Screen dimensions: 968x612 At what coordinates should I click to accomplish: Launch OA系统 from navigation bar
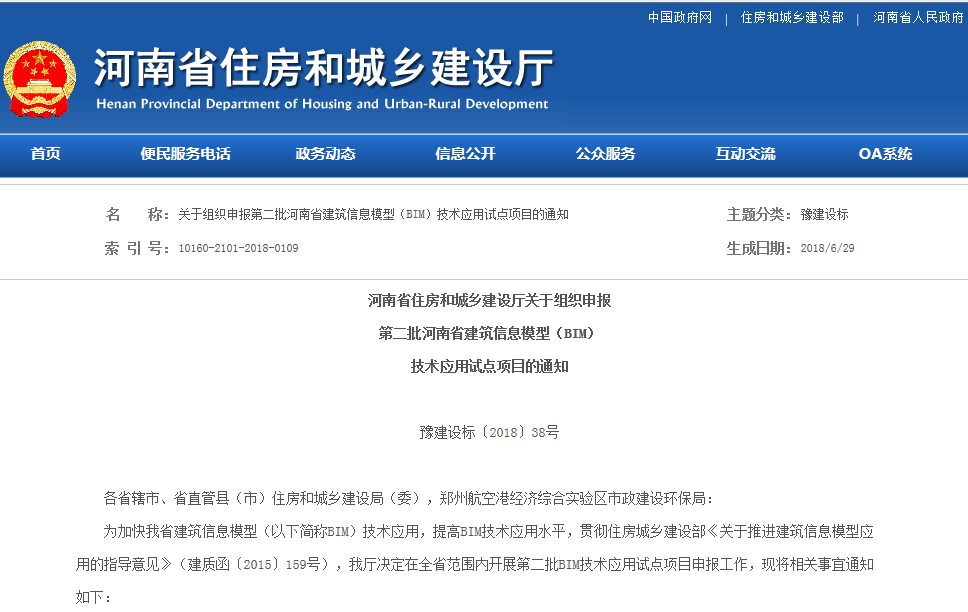[885, 154]
